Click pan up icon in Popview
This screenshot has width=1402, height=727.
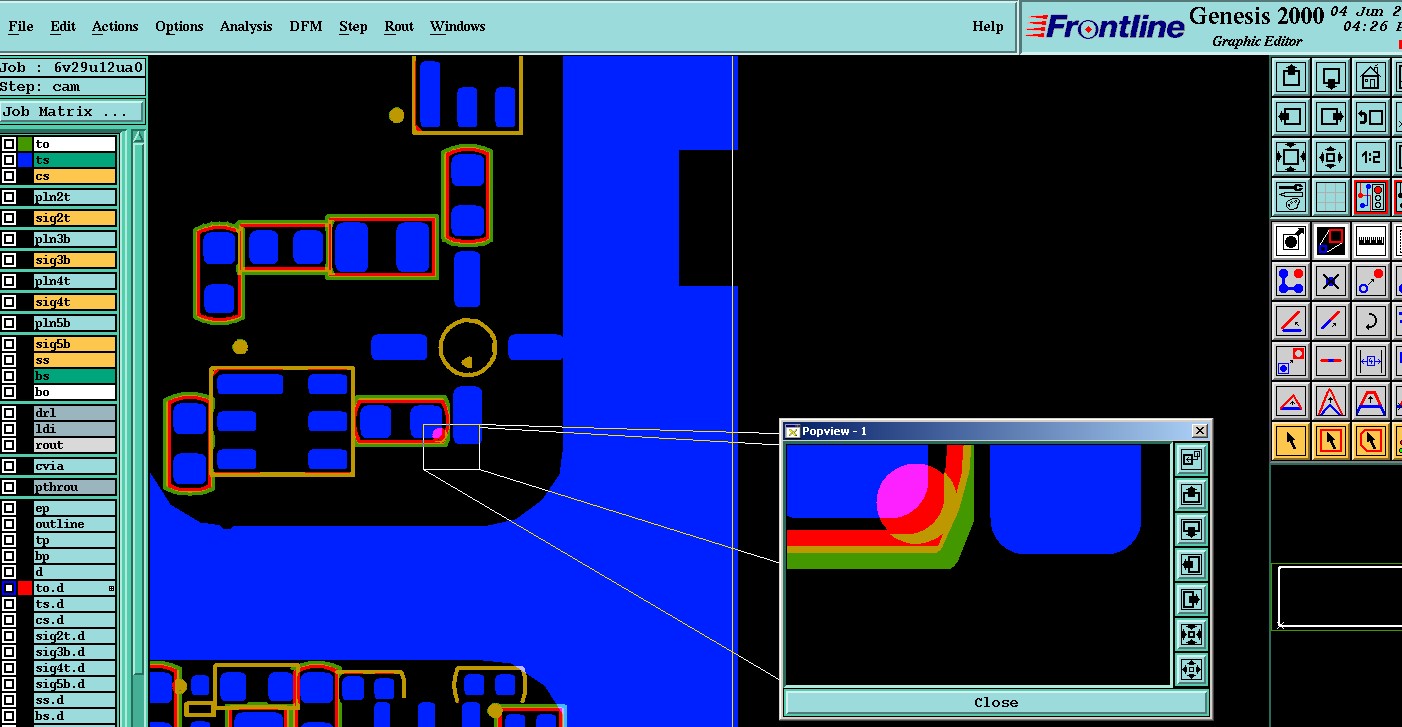[1190, 495]
